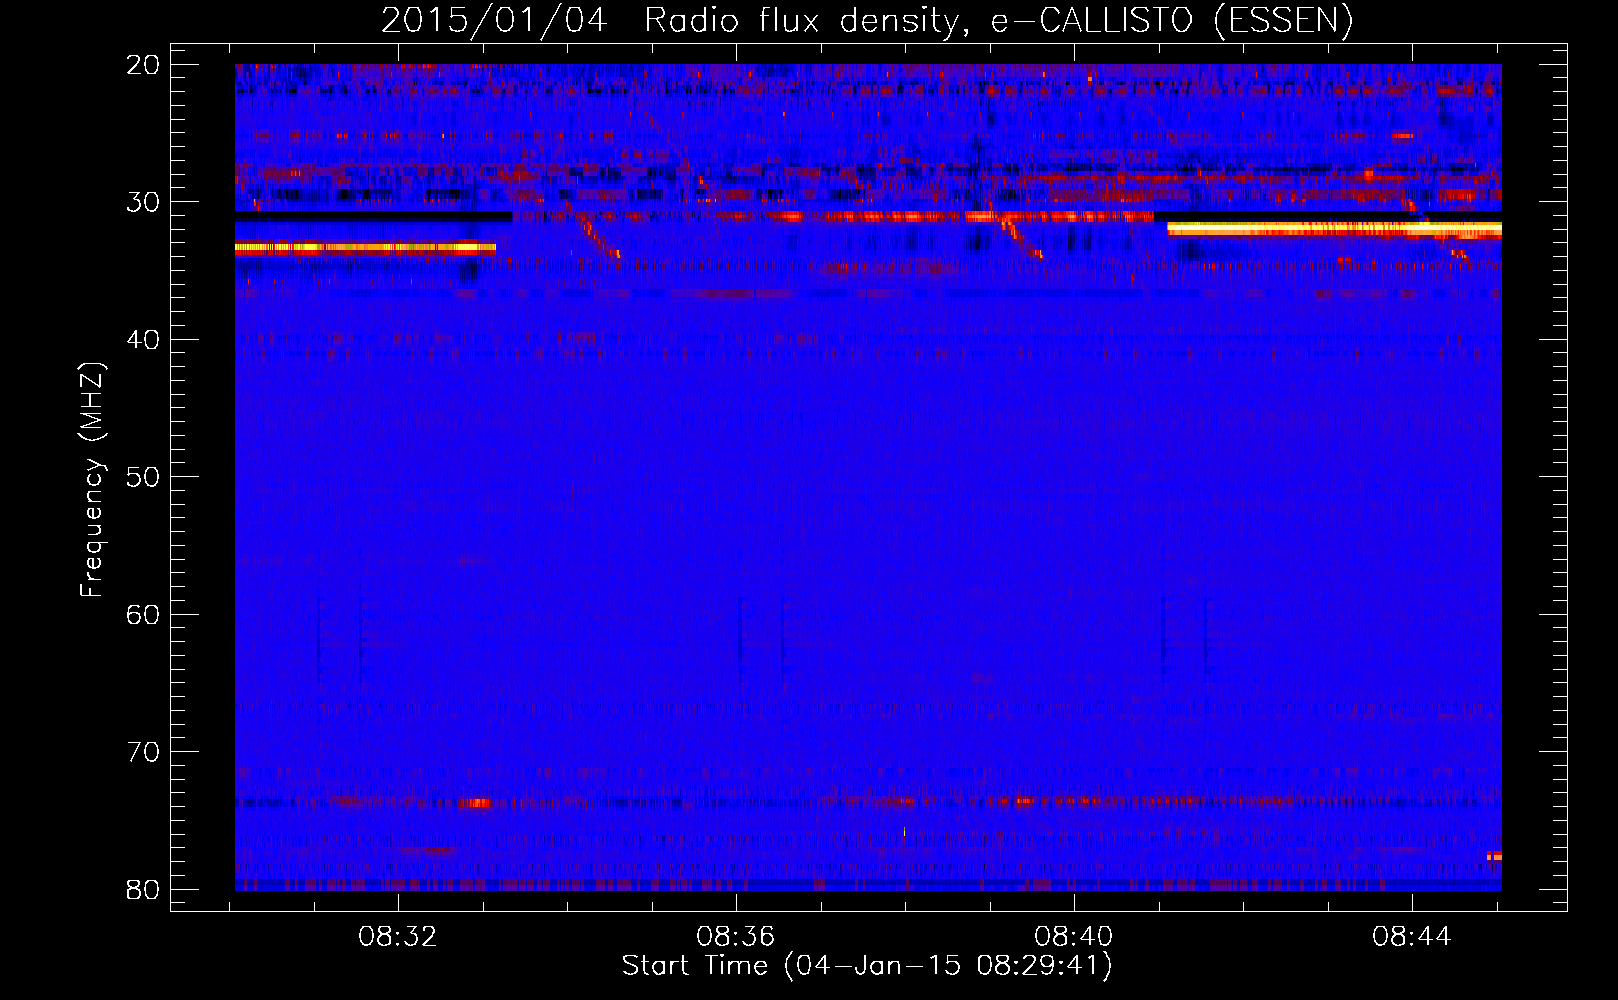
Task: Click the 08:40 time tick label
Action: pyautogui.click(x=1074, y=937)
